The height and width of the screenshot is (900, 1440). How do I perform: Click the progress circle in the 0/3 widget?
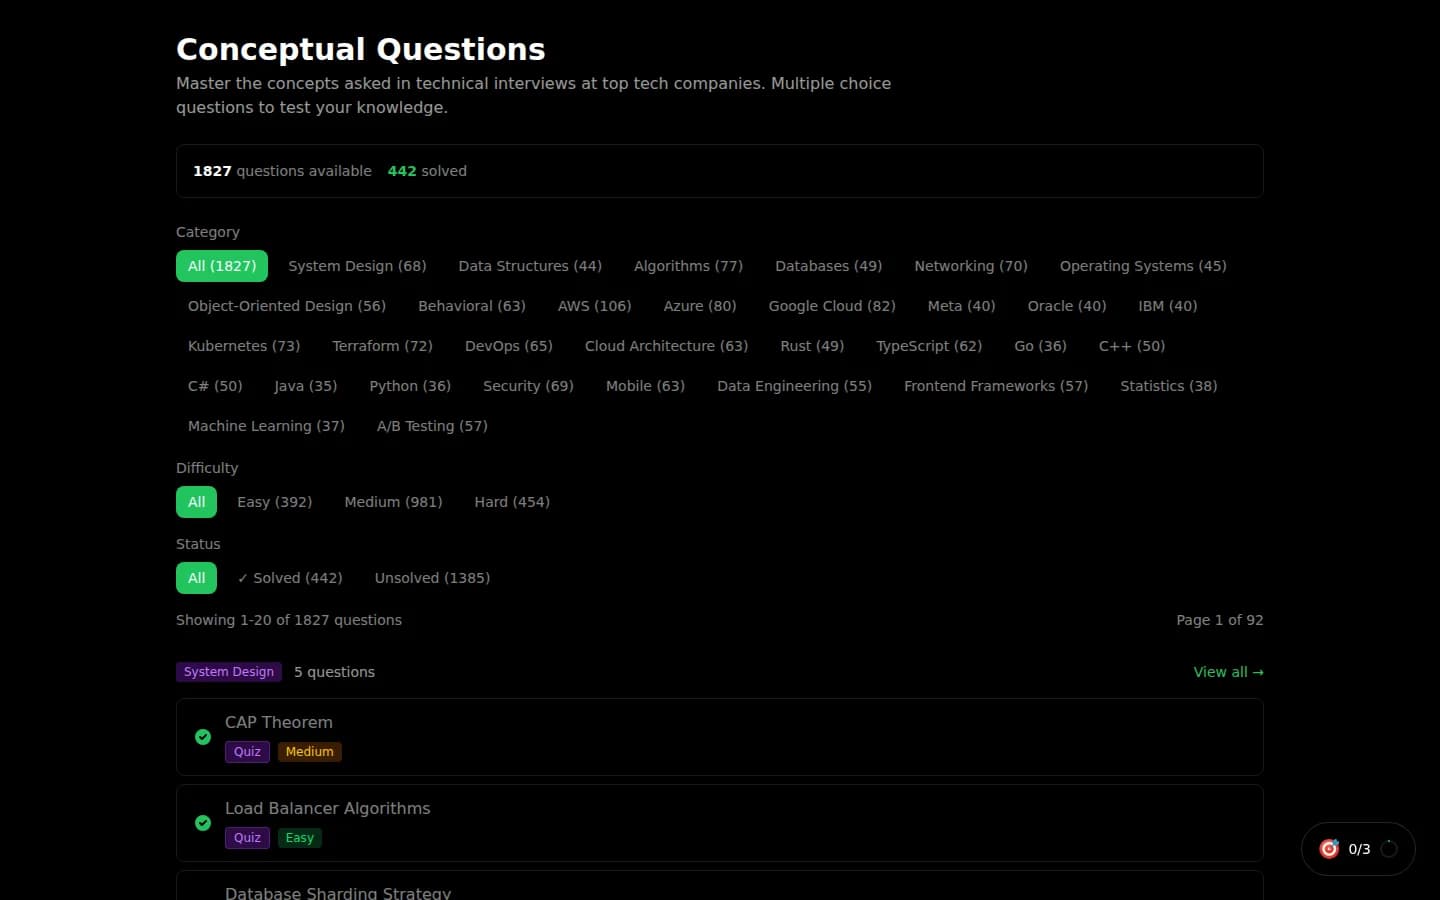[1389, 849]
